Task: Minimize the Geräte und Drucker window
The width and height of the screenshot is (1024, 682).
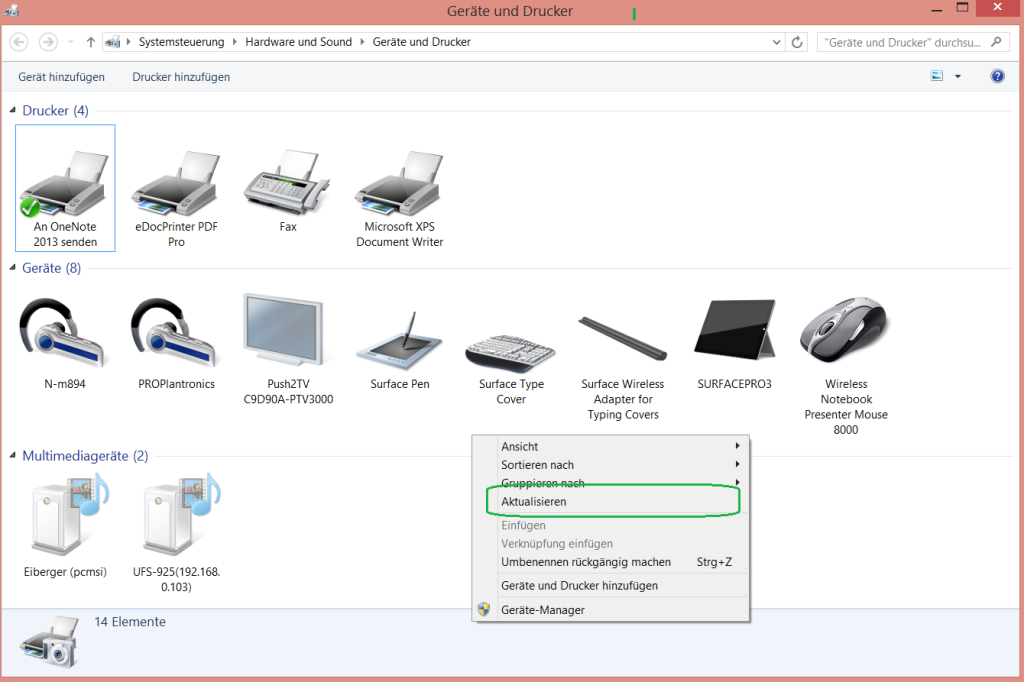Action: (936, 10)
